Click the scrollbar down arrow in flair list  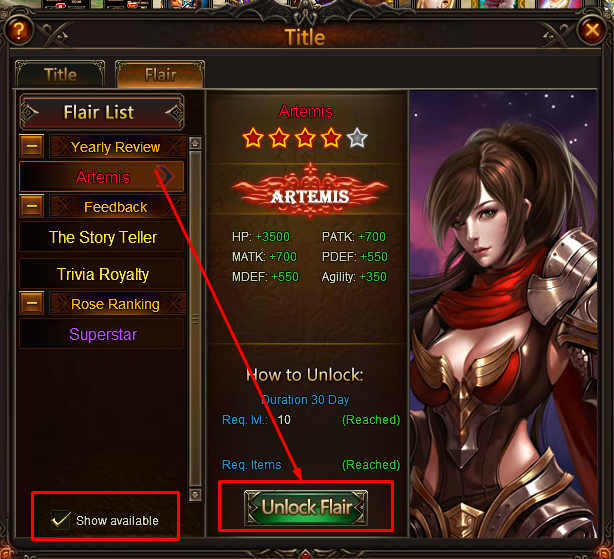(x=195, y=494)
